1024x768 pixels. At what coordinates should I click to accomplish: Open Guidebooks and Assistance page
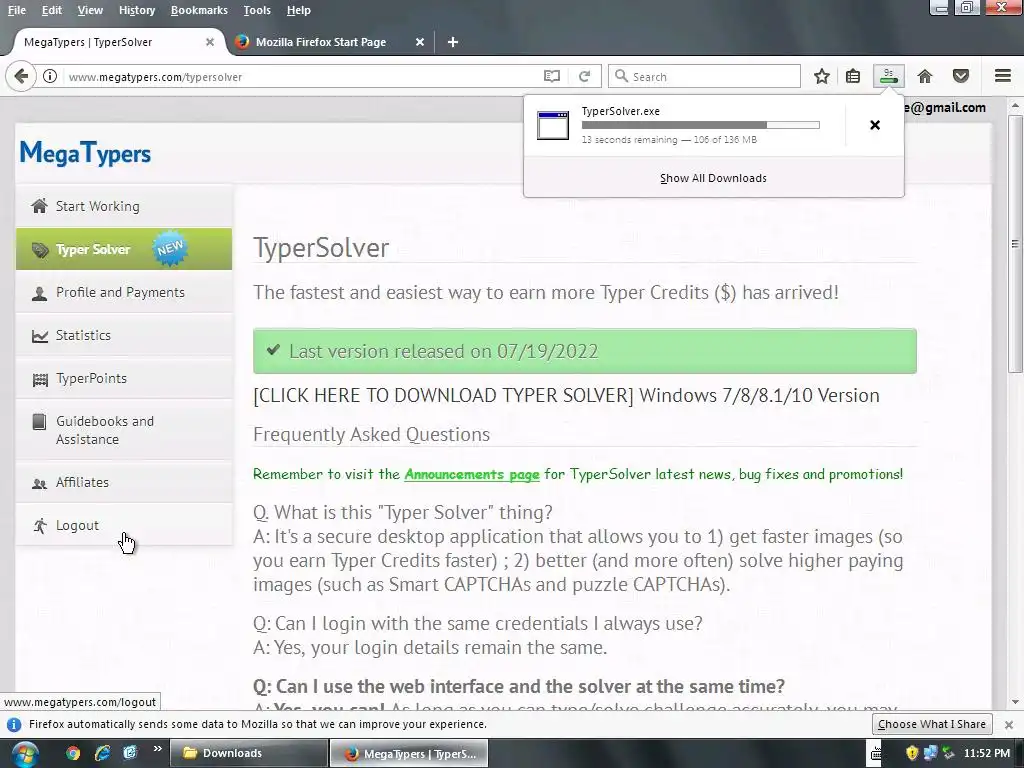[x=124, y=430]
